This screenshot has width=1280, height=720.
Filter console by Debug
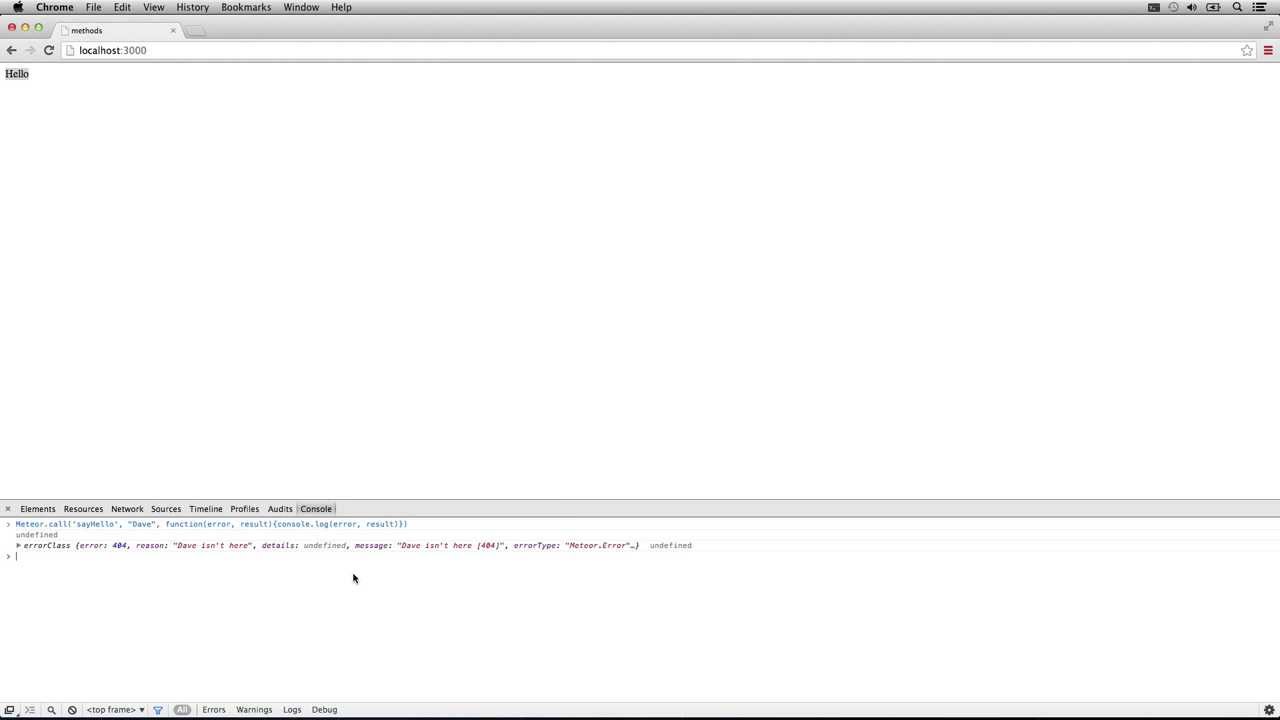pyautogui.click(x=324, y=710)
